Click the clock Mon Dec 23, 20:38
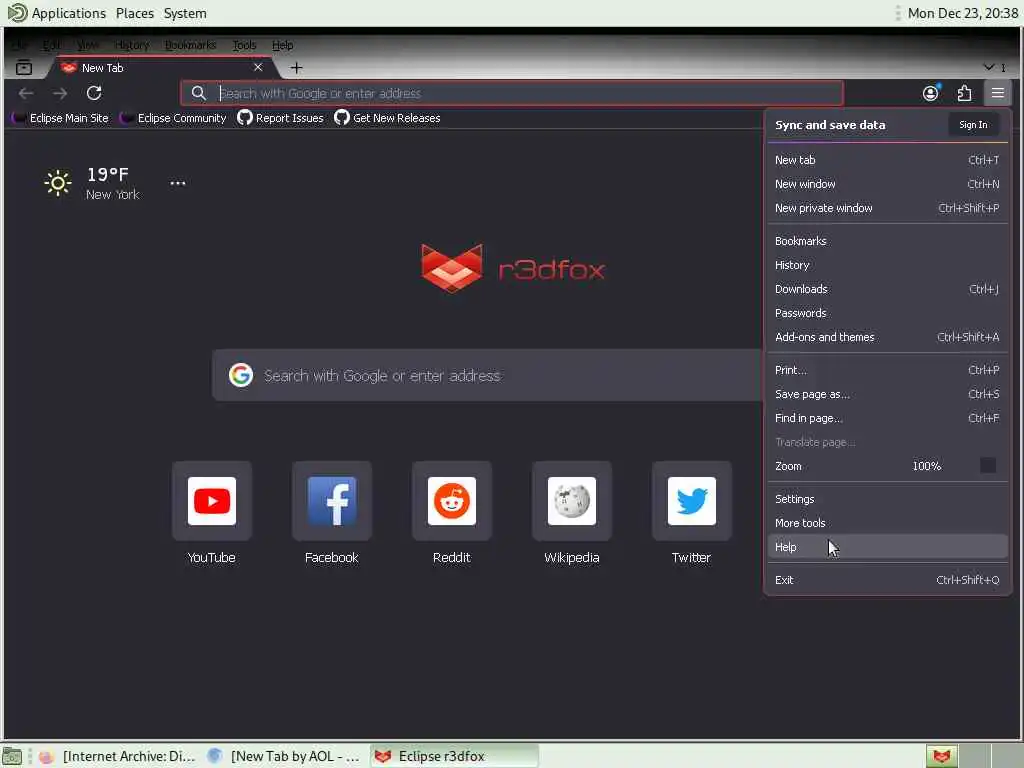This screenshot has height=768, width=1024. pos(962,13)
